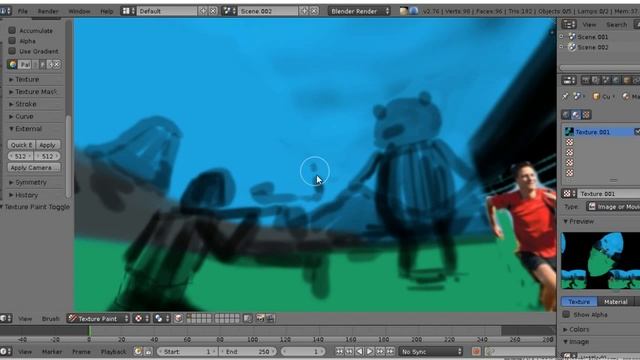This screenshot has width=640, height=360.
Task: Expand the Texture Mask panel
Action: (33, 91)
